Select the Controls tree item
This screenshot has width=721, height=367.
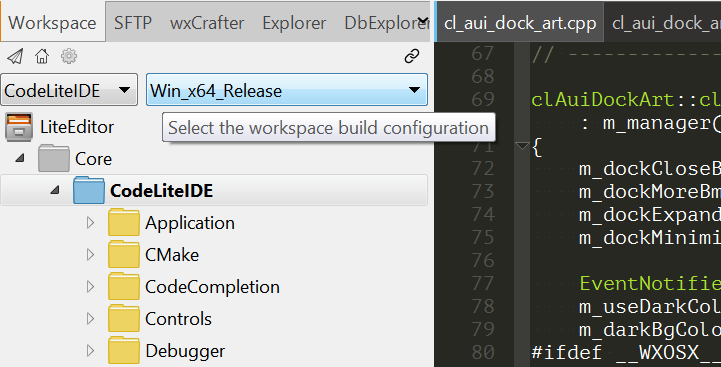tap(178, 319)
